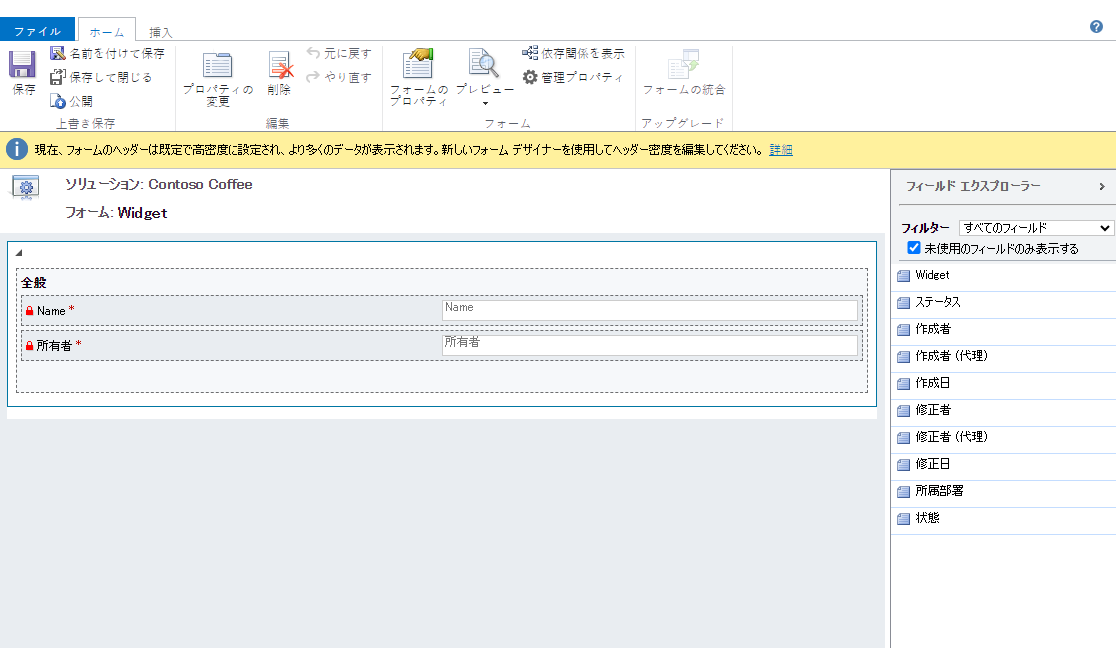Select the ステータス field in explorer
1116x648 pixels.
click(x=937, y=302)
